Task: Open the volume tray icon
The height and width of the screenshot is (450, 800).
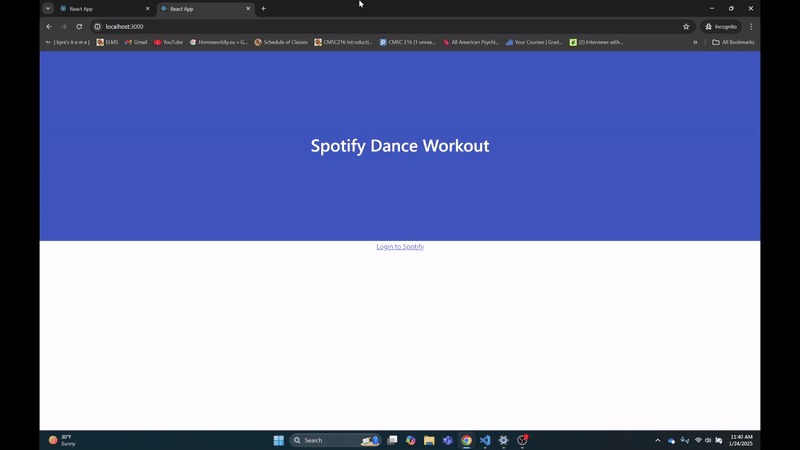Action: tap(708, 440)
